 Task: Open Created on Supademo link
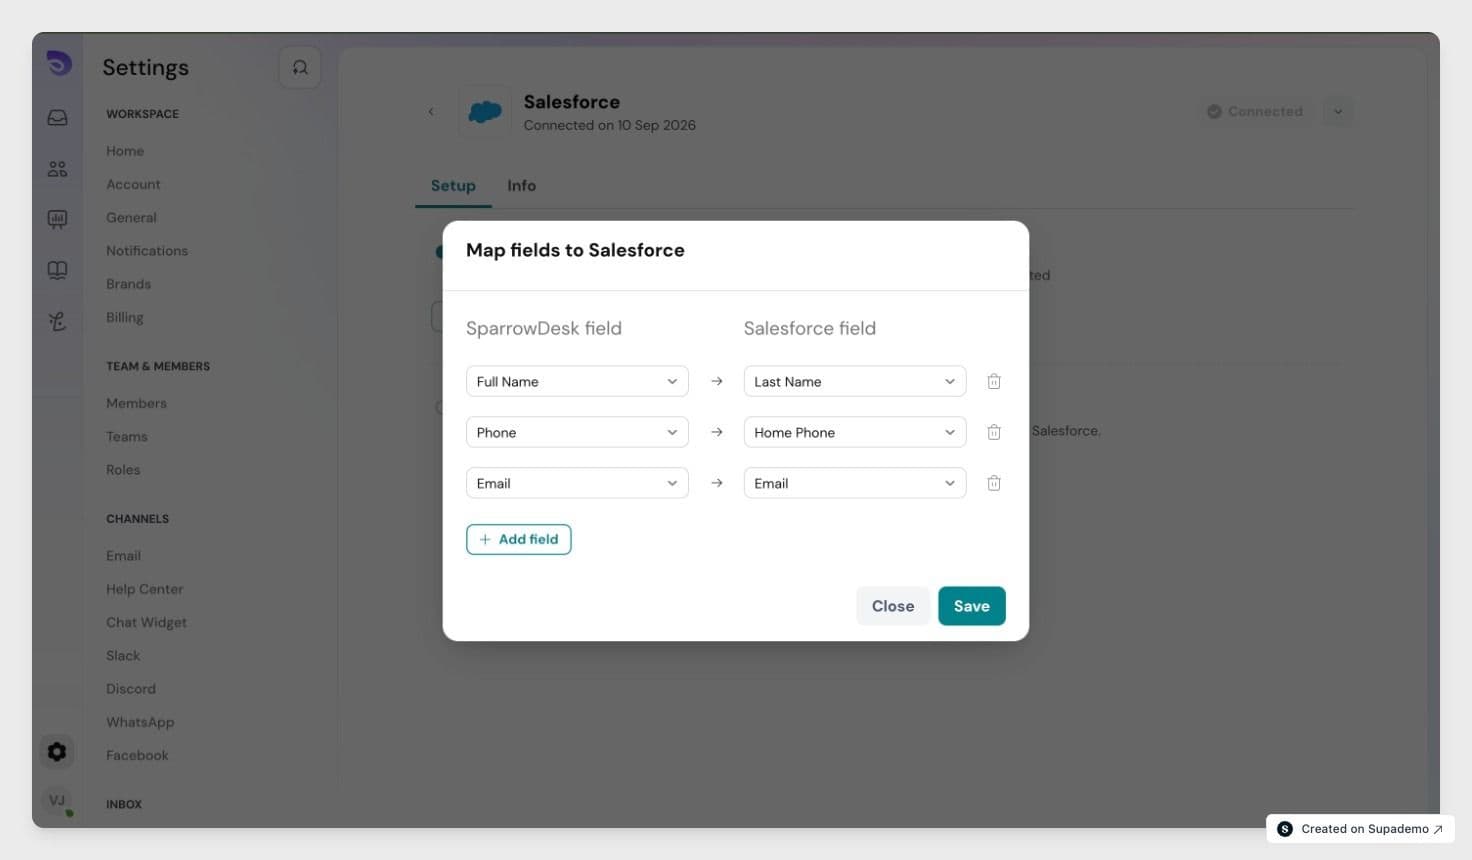click(x=1360, y=829)
